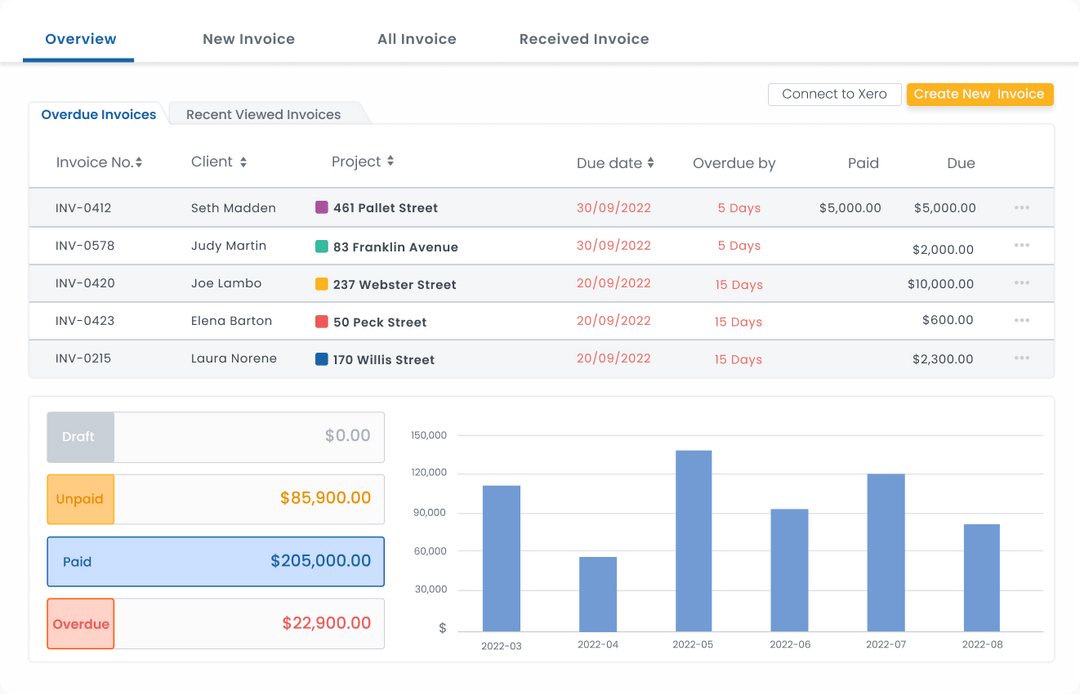The height and width of the screenshot is (694, 1080).
Task: Click the ellipsis icon on Laura Norene's row
Action: point(1022,358)
